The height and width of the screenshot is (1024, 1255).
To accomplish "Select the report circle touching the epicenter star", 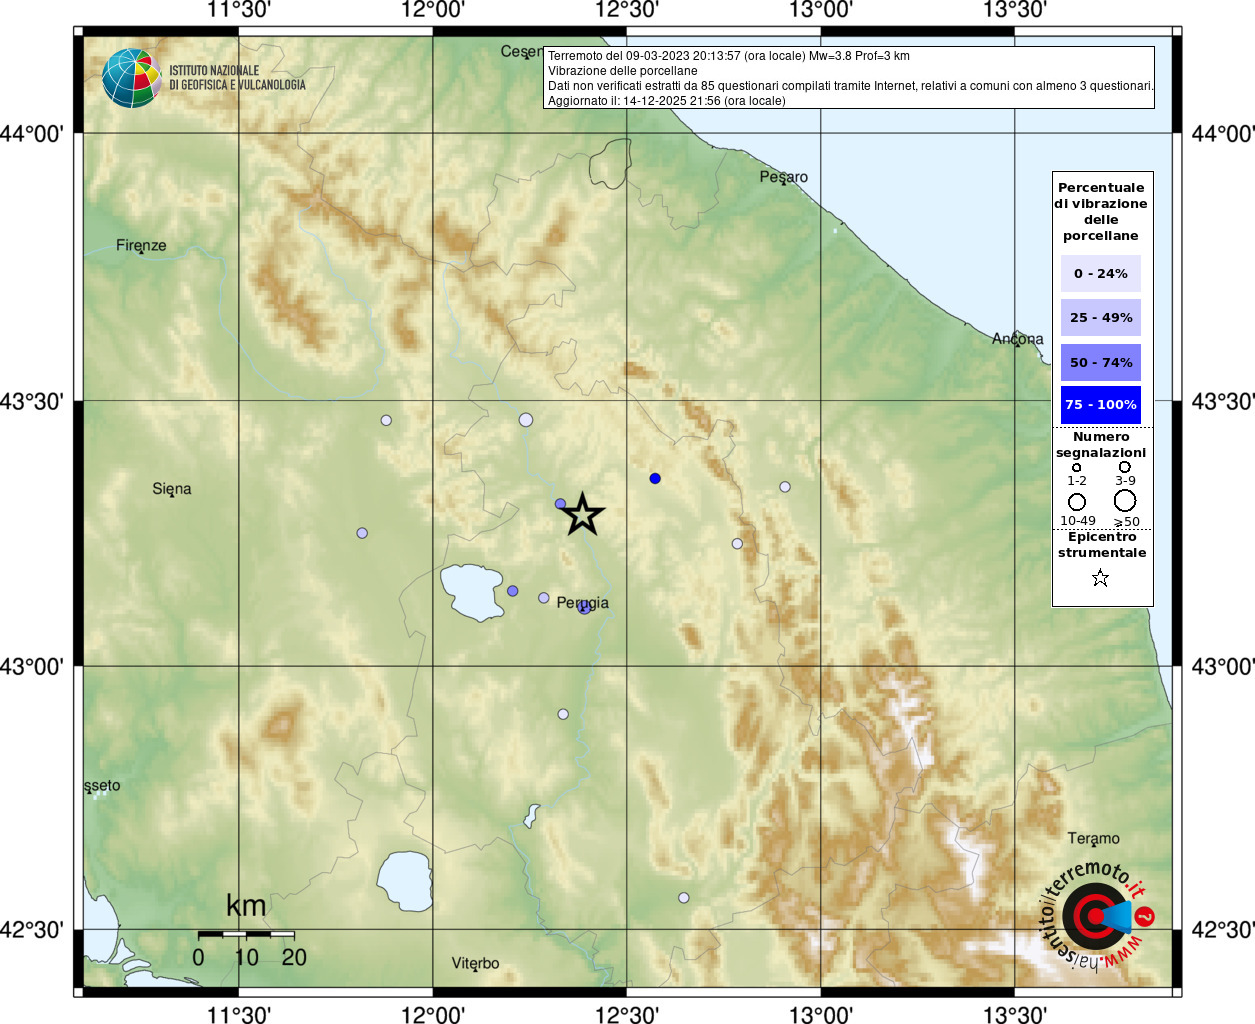I will (x=561, y=504).
